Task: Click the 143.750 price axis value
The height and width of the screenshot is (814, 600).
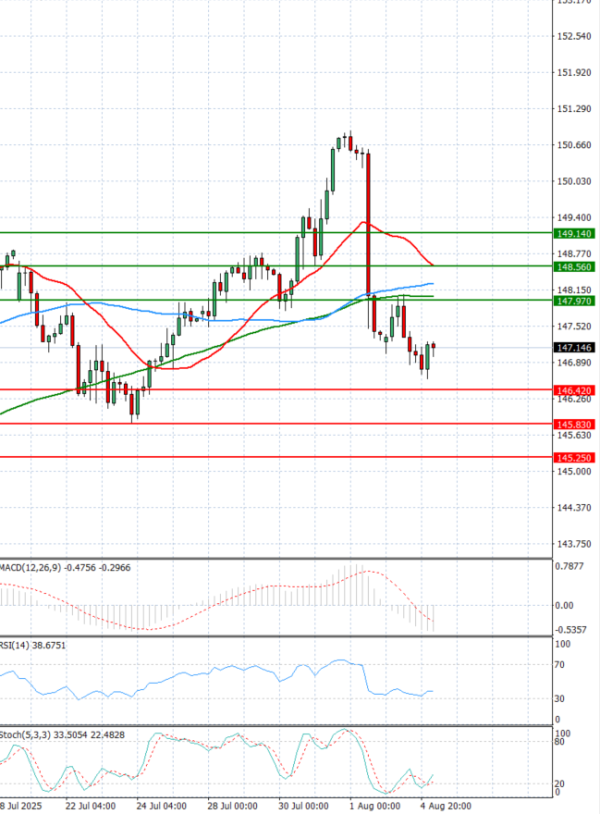Action: [x=574, y=544]
